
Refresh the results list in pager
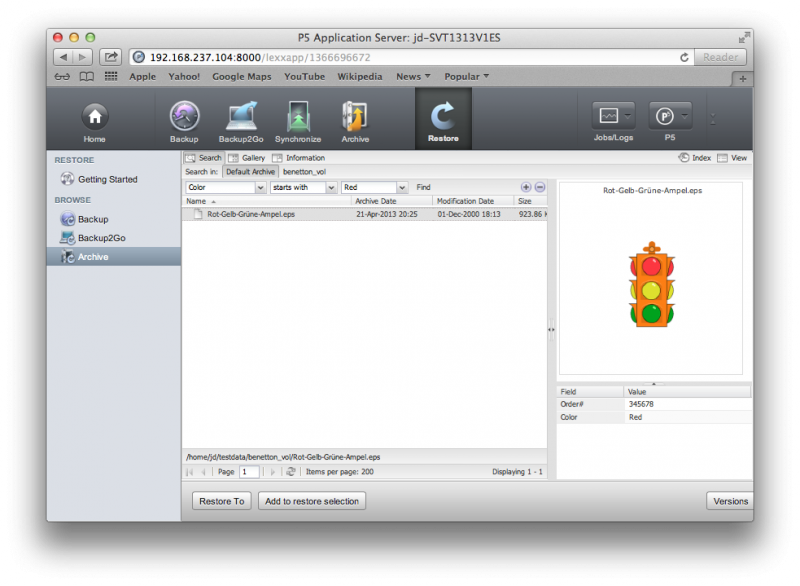pos(291,472)
